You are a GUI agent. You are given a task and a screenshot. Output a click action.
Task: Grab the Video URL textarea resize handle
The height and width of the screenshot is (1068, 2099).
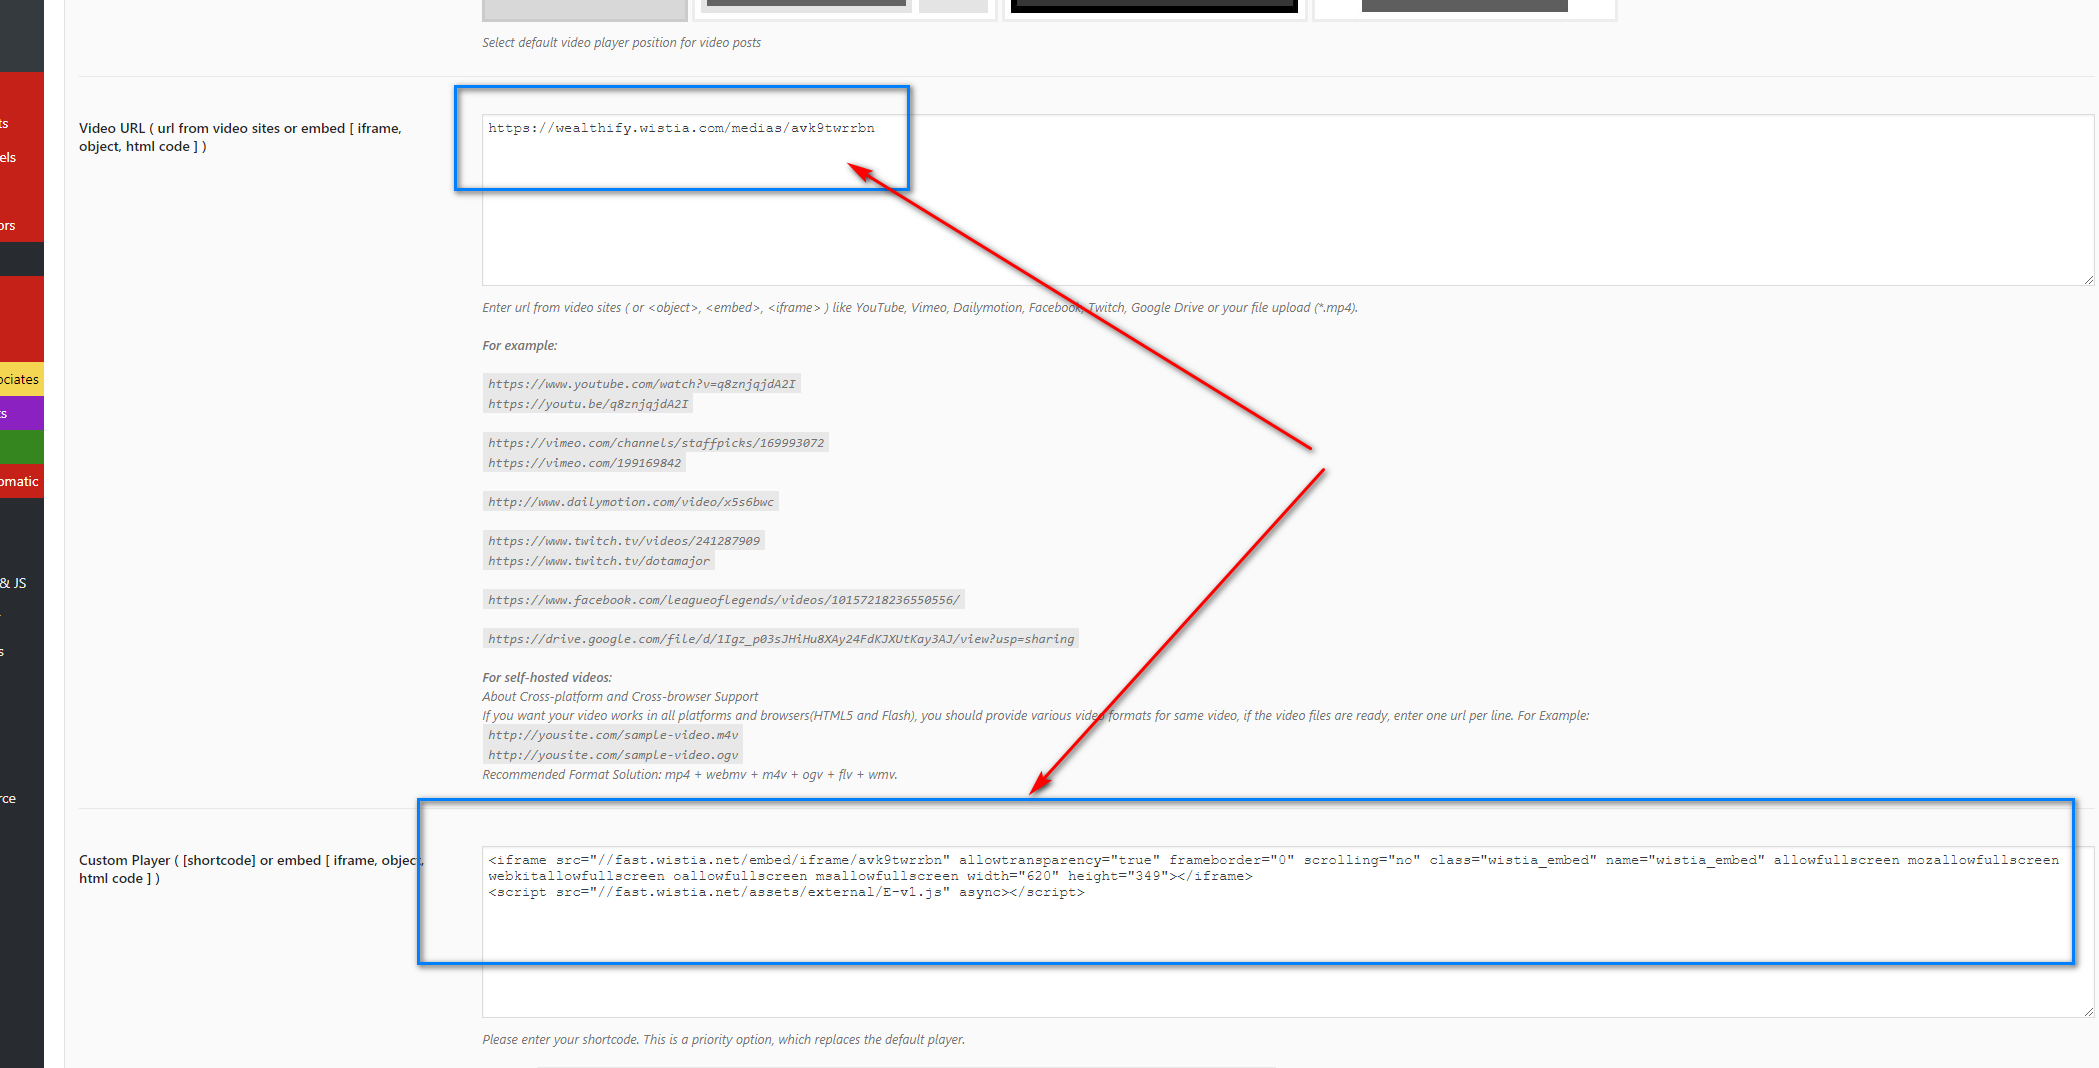pyautogui.click(x=2088, y=280)
